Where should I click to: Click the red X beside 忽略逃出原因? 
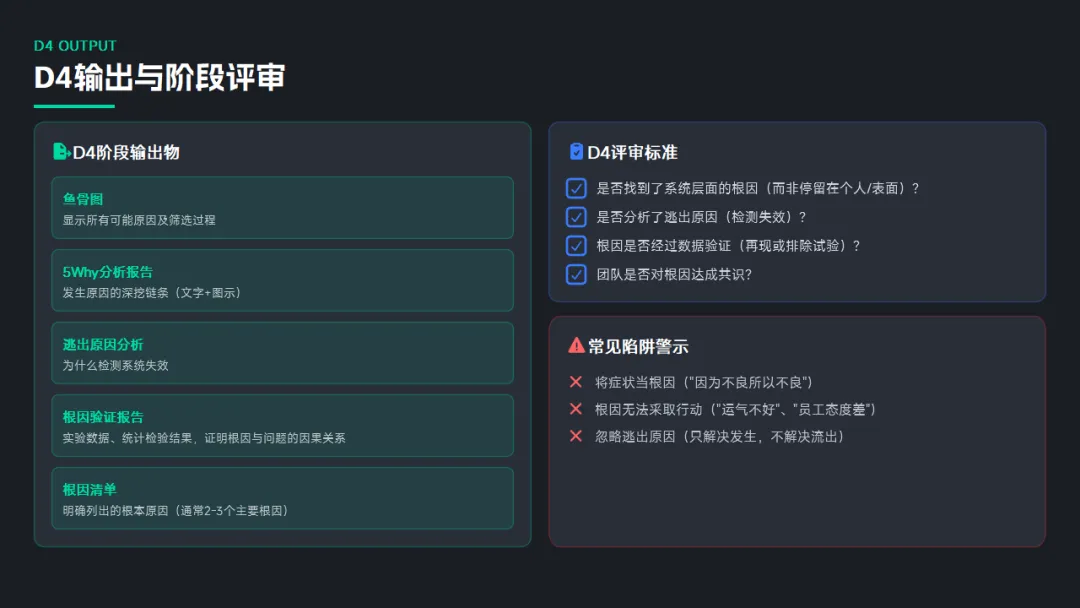[575, 436]
